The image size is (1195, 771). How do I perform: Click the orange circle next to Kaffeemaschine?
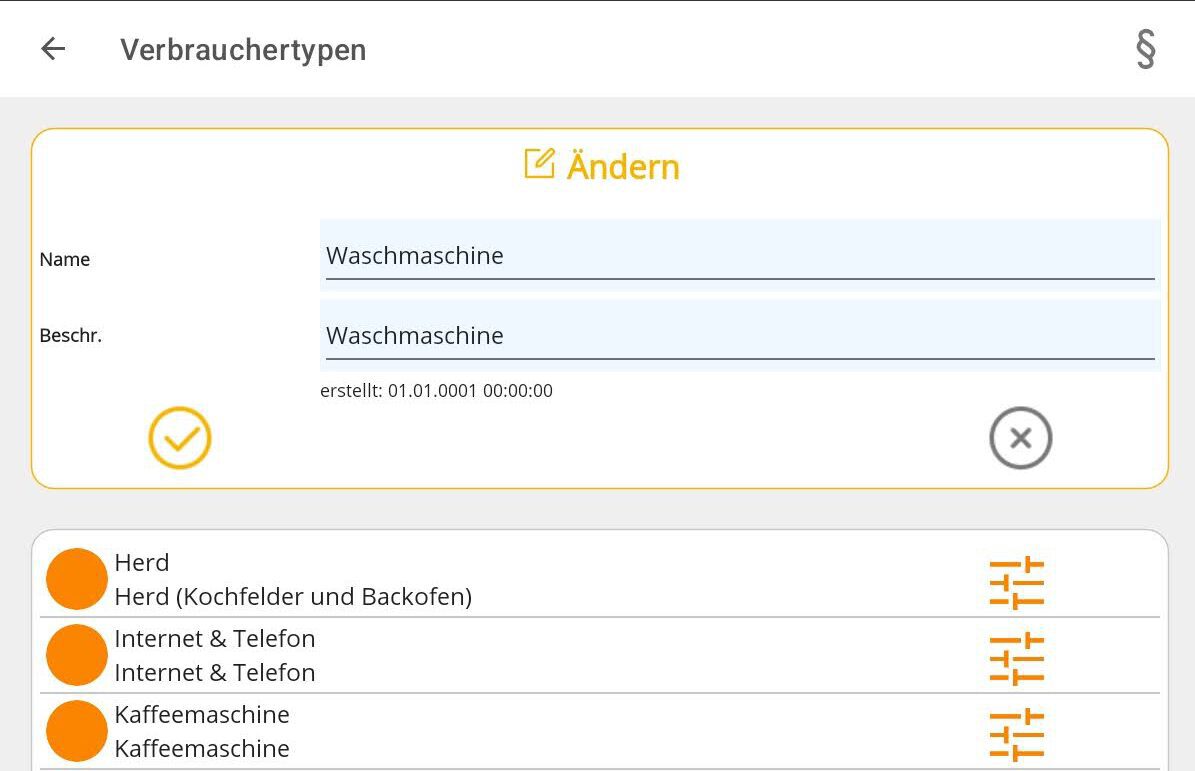[77, 731]
